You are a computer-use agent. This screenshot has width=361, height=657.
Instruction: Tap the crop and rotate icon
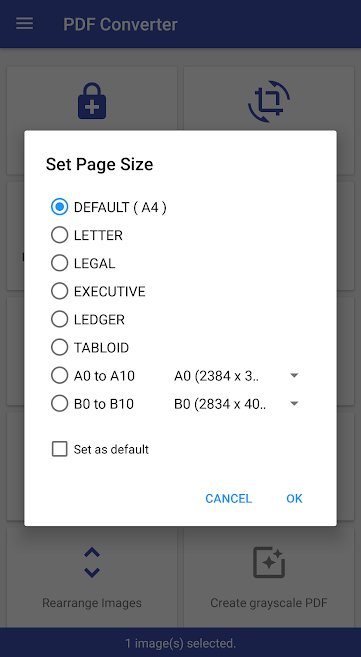click(x=269, y=101)
